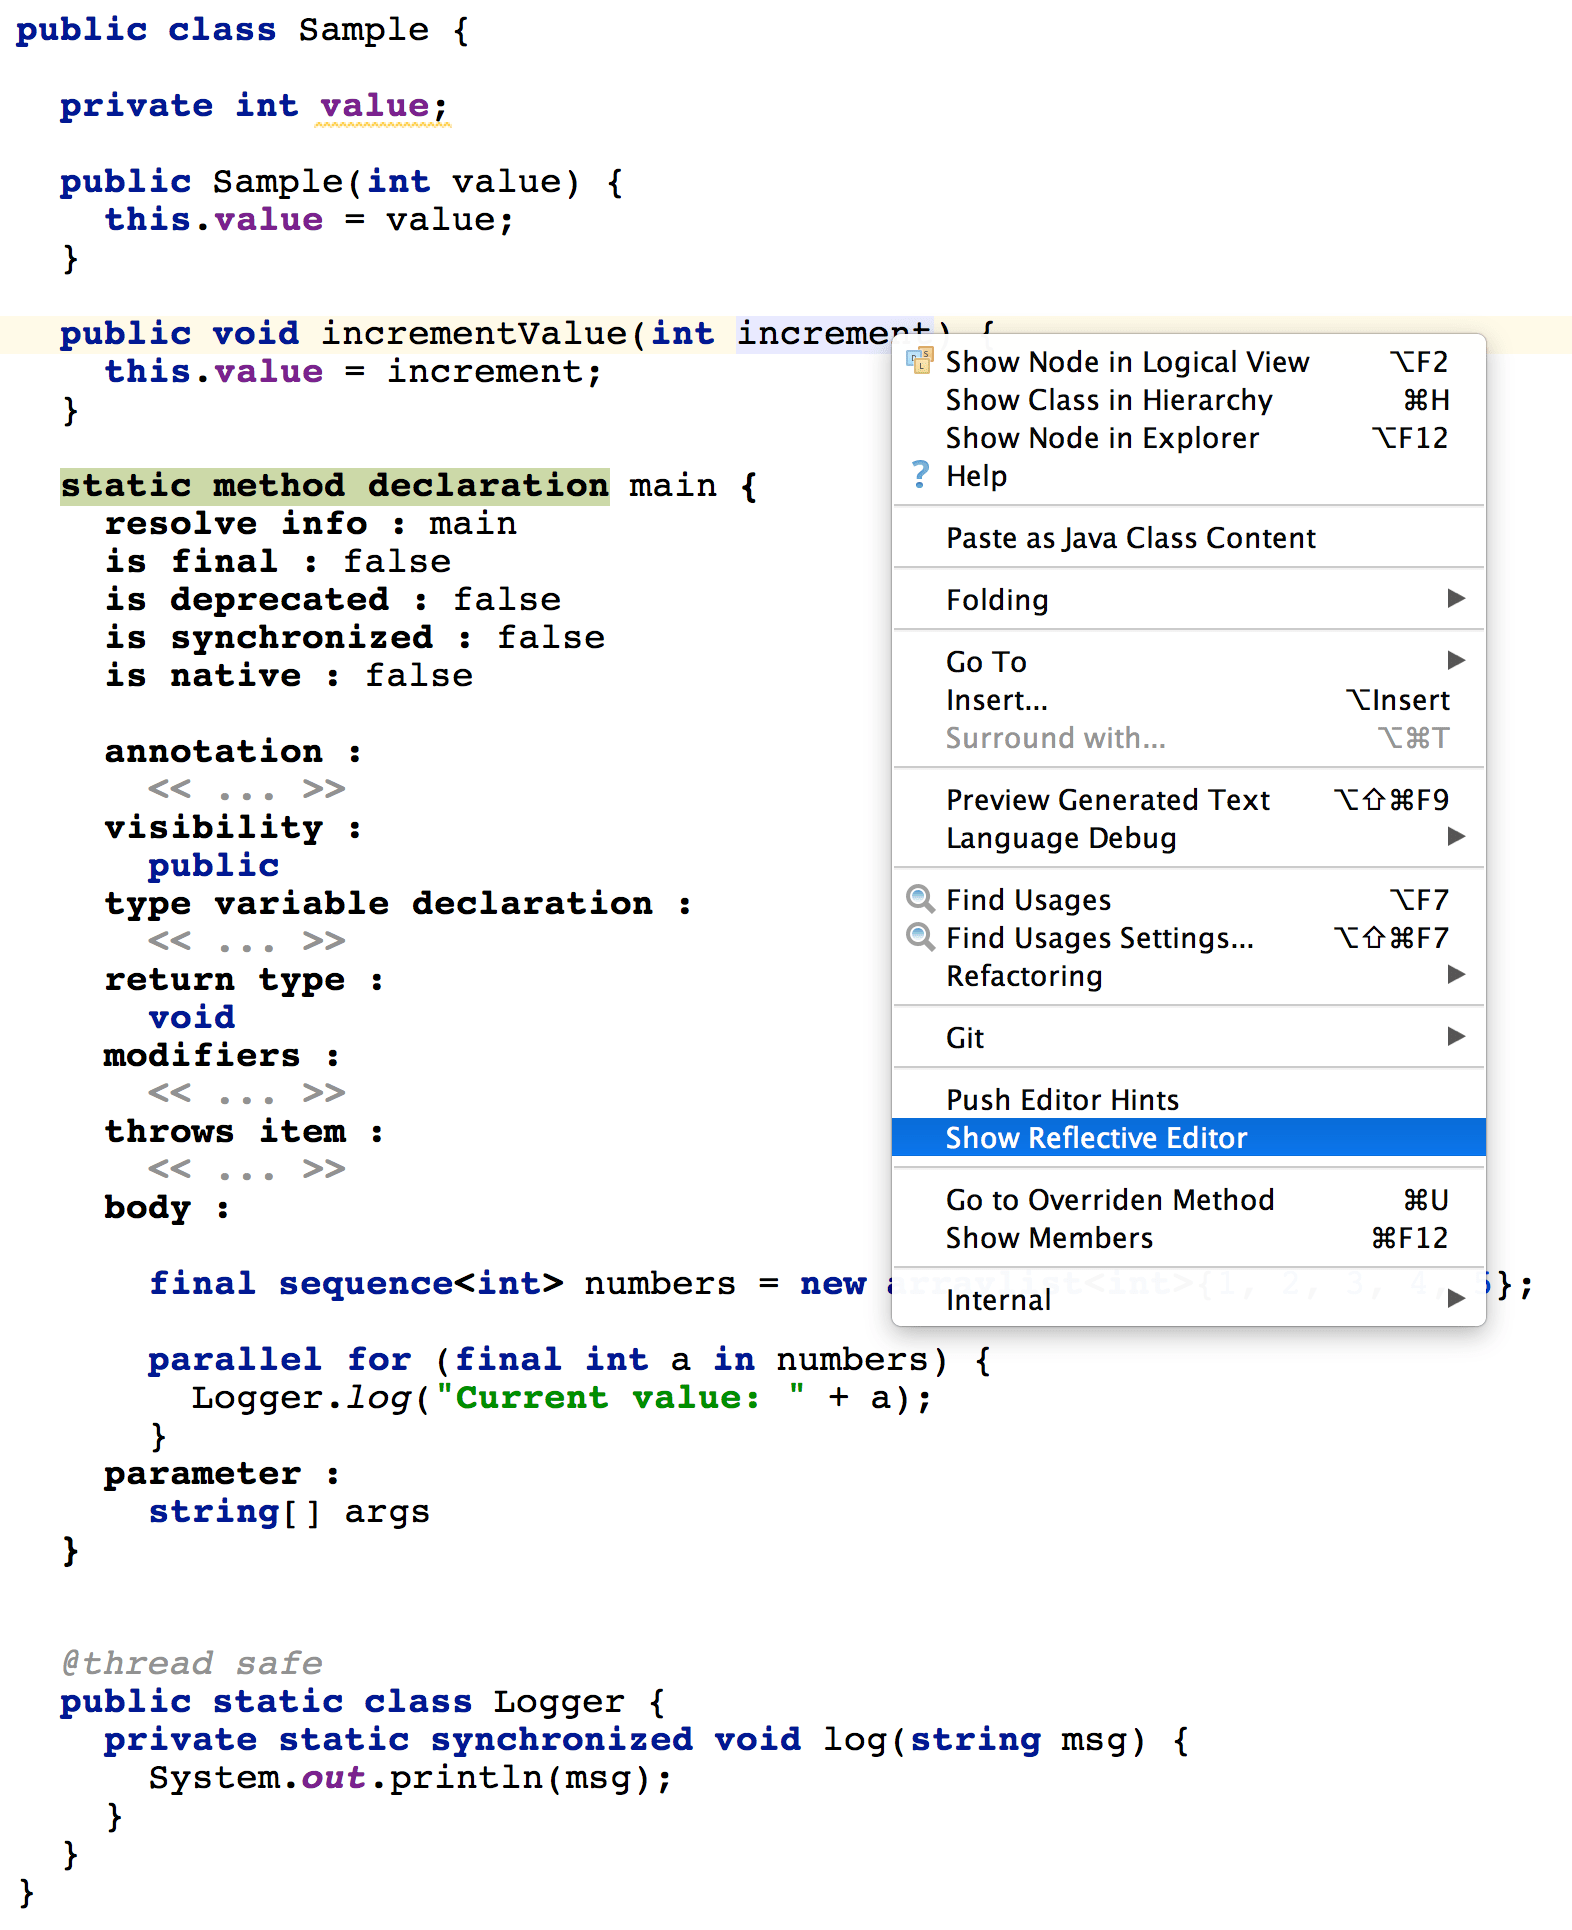The height and width of the screenshot is (1930, 1572).
Task: Click the static method declaration highlighted cell
Action: pyautogui.click(x=334, y=486)
